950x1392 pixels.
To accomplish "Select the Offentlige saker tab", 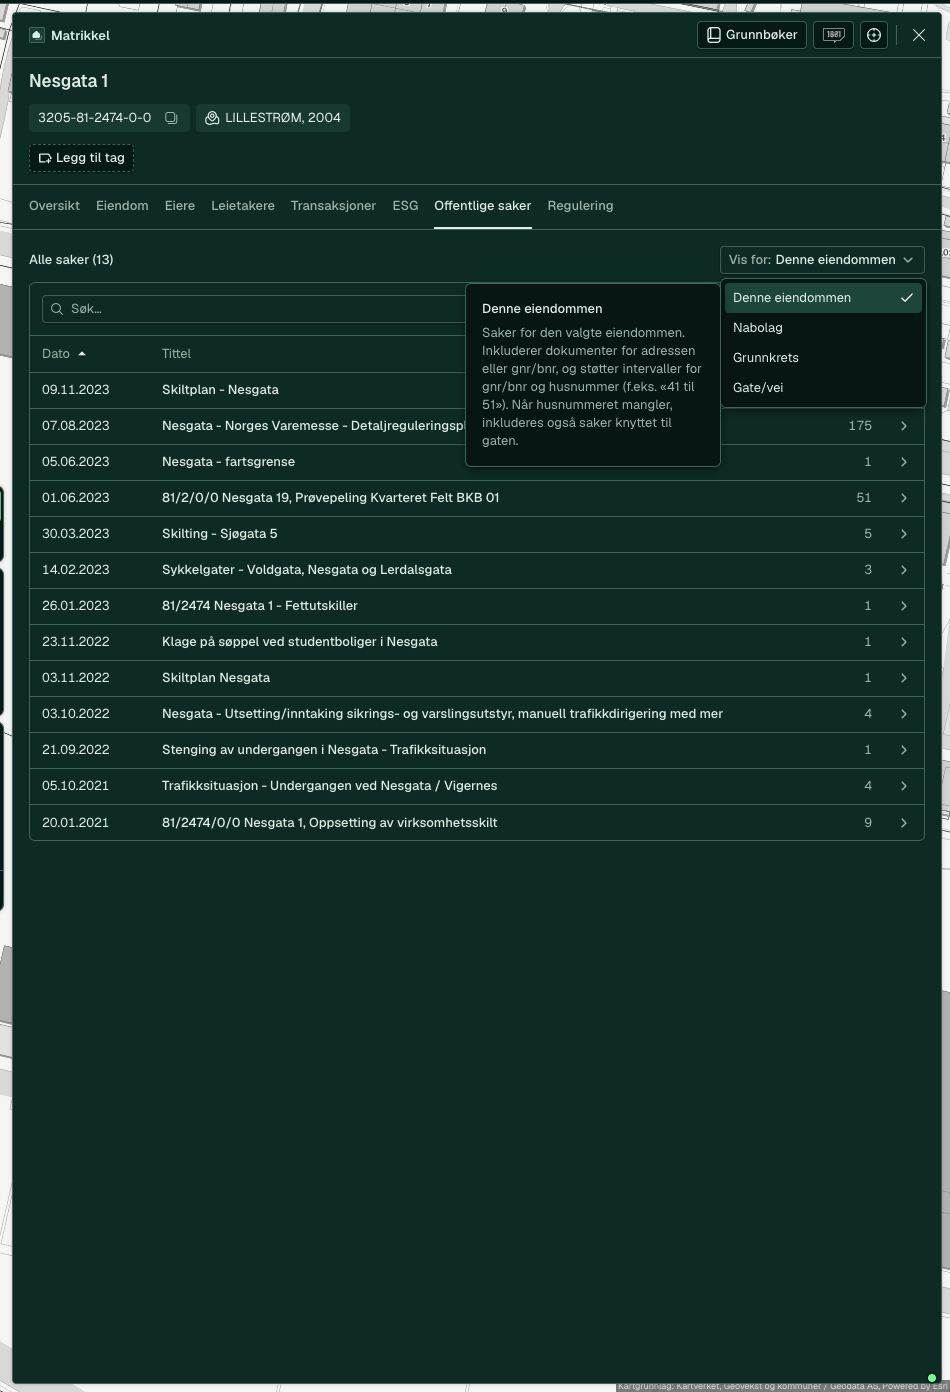I will point(482,206).
